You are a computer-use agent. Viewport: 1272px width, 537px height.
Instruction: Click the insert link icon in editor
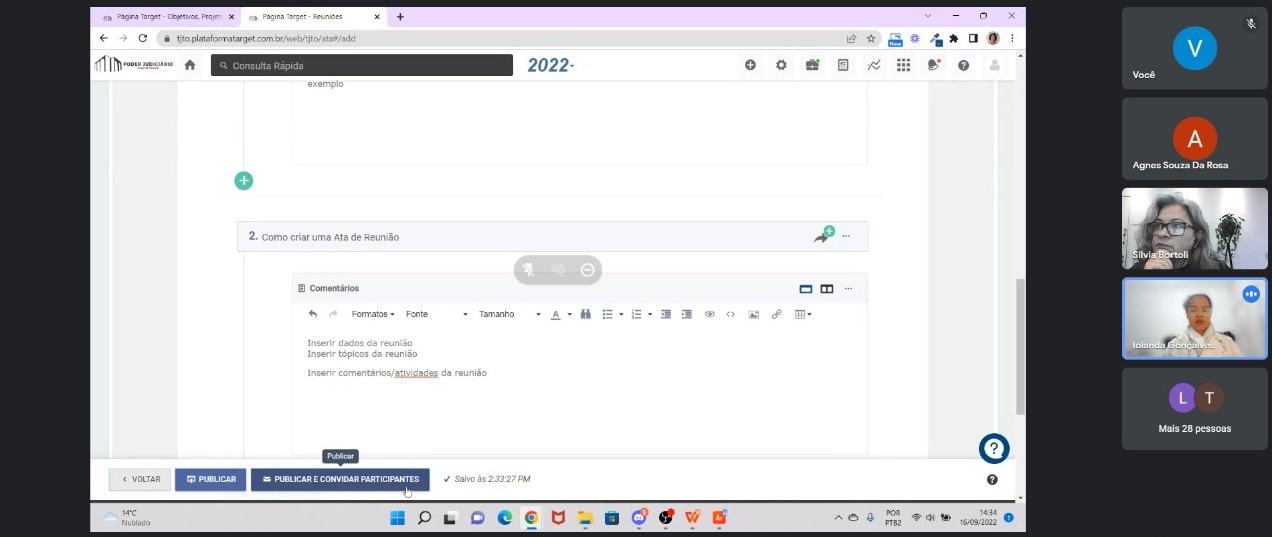(x=776, y=314)
